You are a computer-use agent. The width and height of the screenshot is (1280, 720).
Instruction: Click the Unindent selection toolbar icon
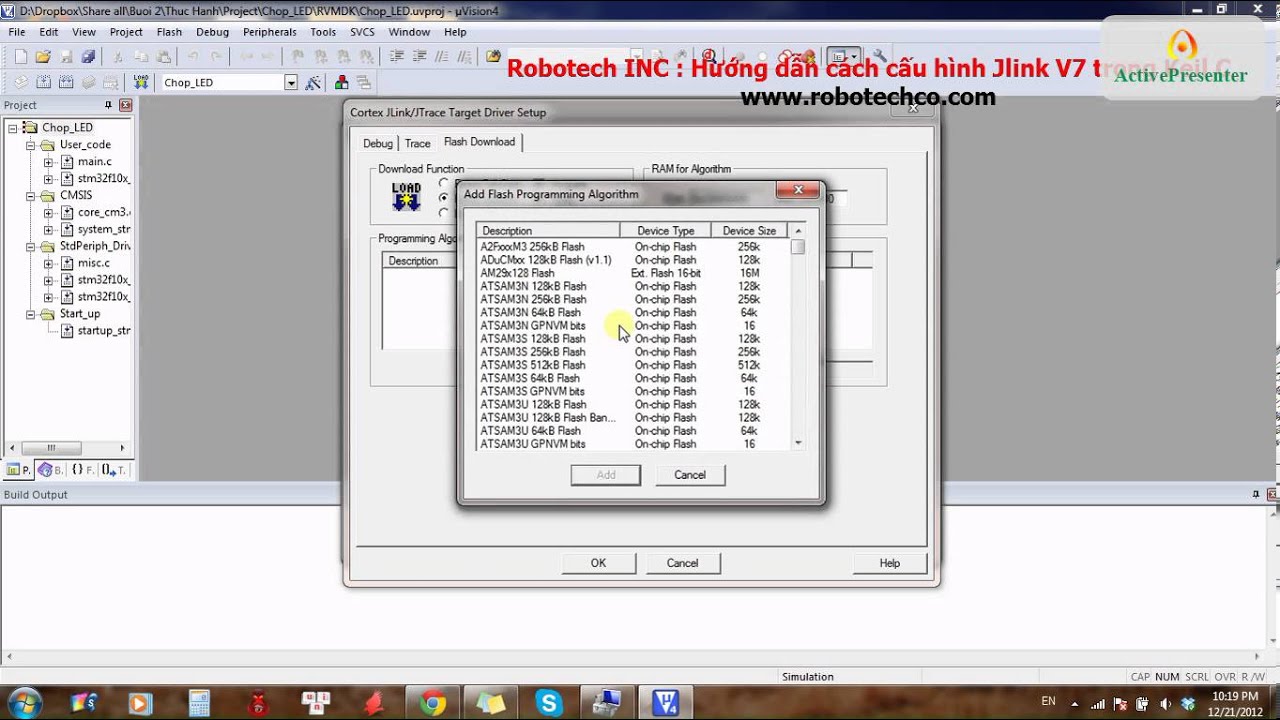420,57
